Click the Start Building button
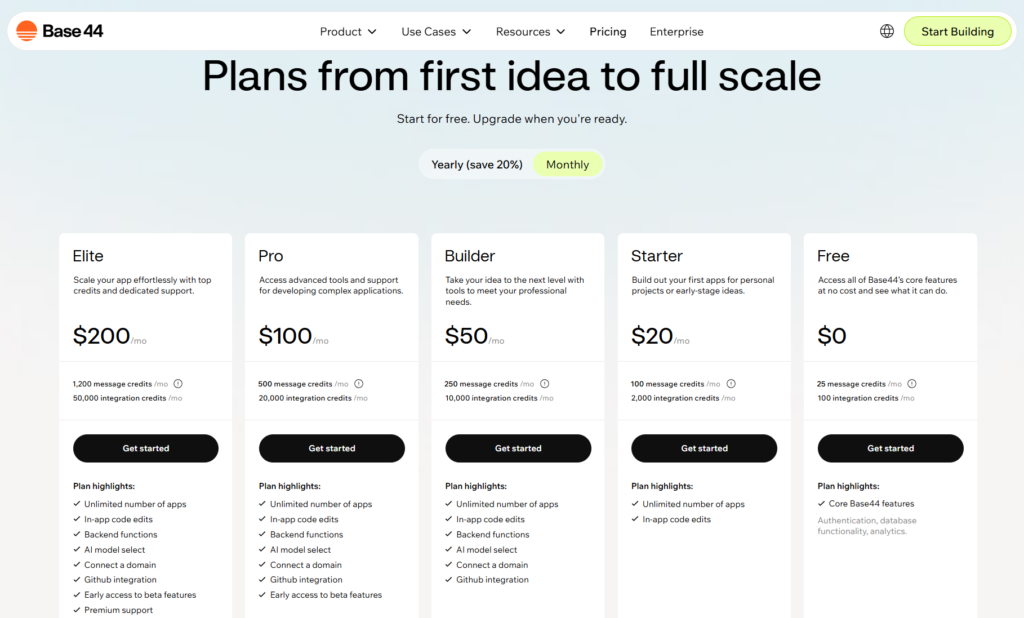The height and width of the screenshot is (618, 1024). pos(957,31)
